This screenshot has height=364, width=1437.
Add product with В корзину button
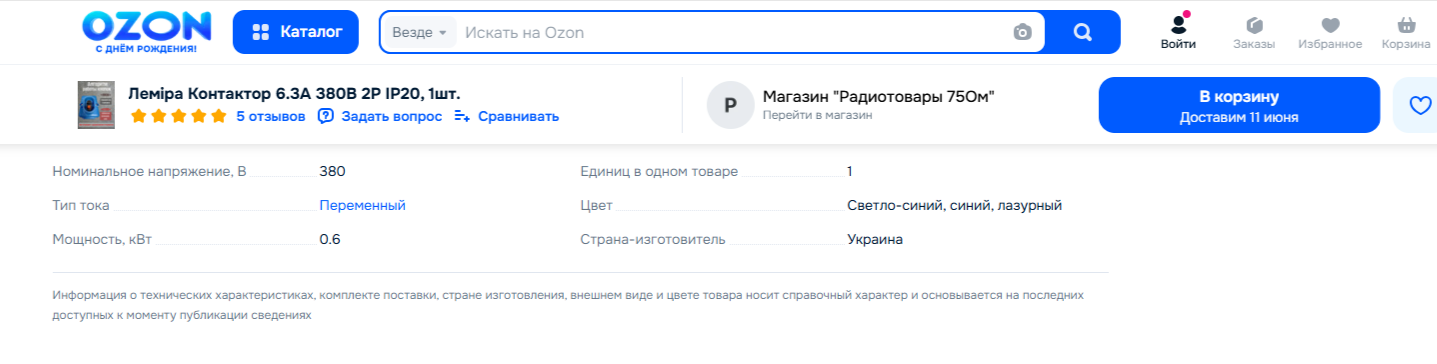[x=1239, y=105]
